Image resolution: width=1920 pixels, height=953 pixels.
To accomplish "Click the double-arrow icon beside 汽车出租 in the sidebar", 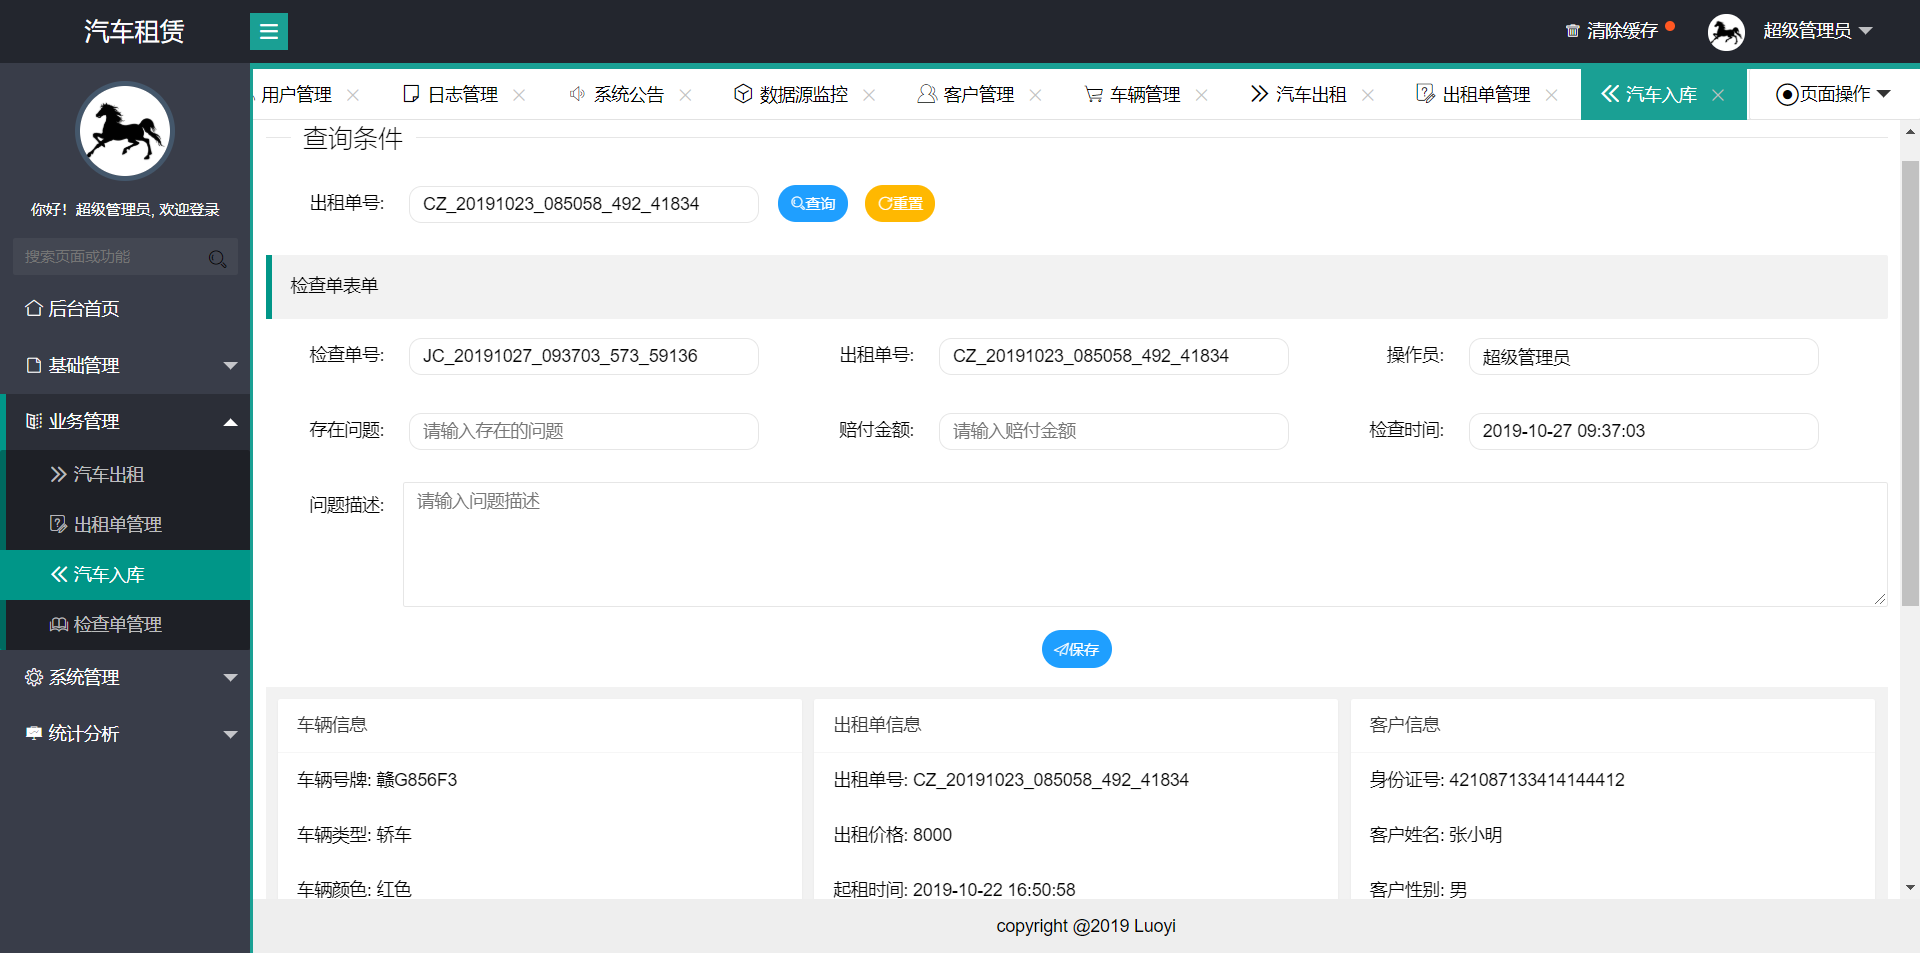I will pos(59,474).
